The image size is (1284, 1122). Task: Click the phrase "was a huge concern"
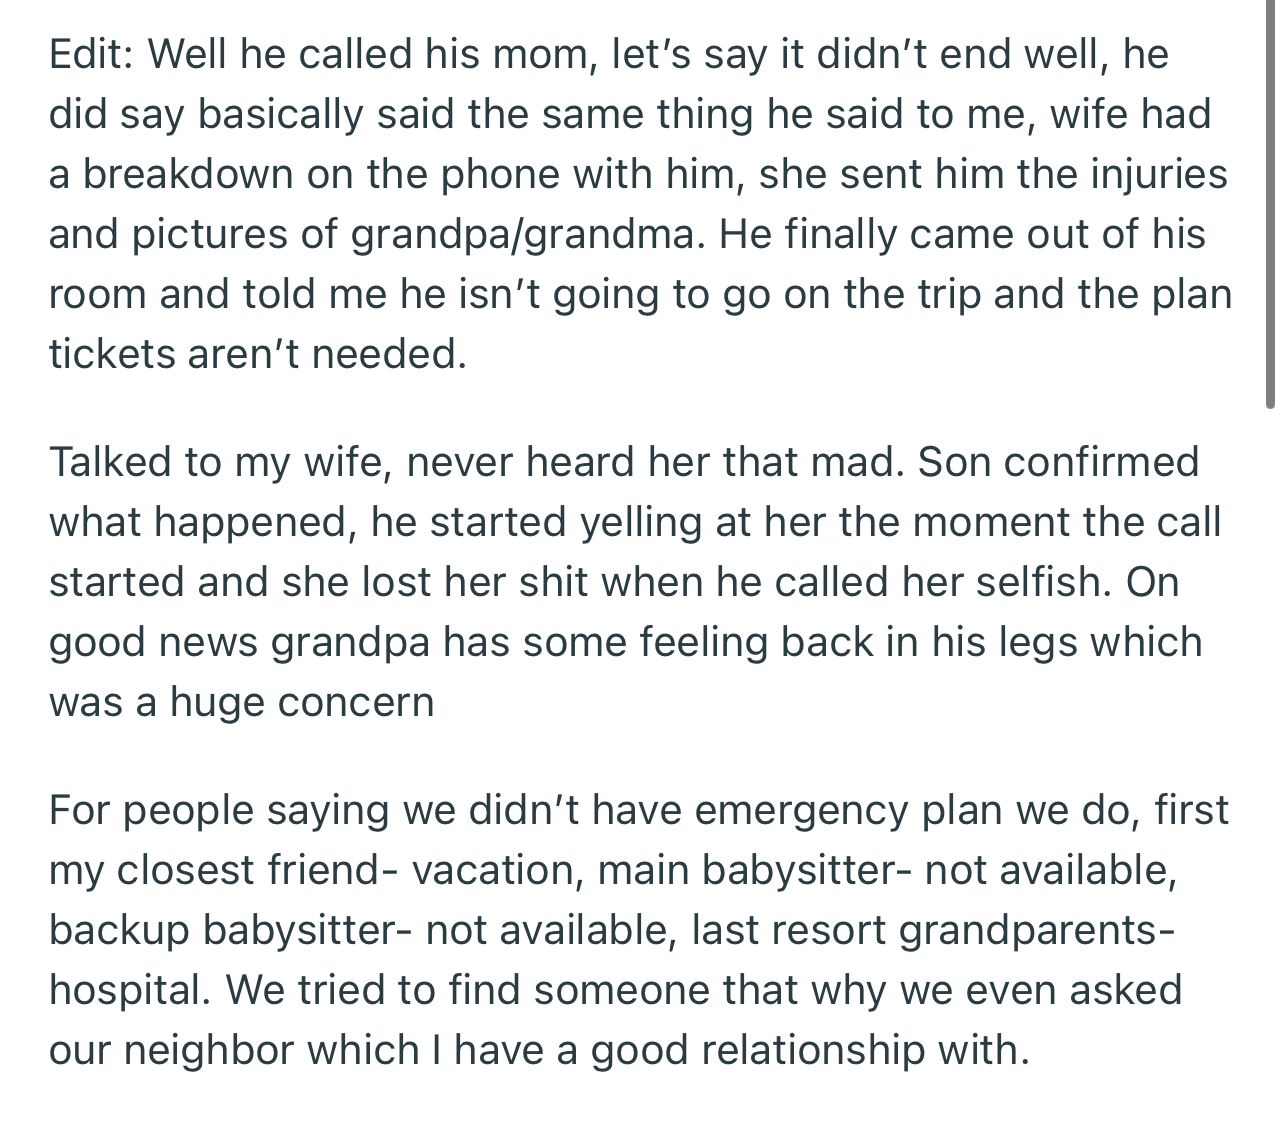(x=241, y=702)
